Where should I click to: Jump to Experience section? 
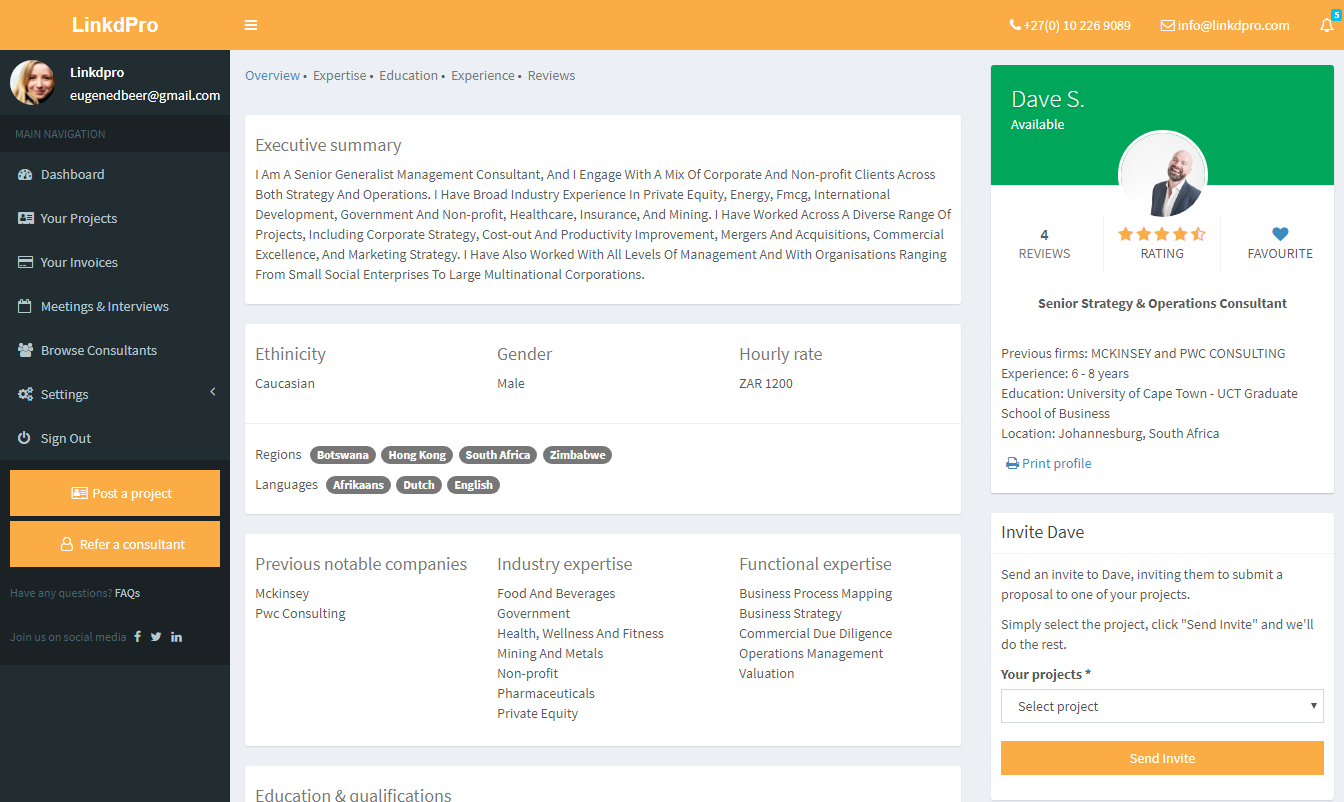click(483, 75)
